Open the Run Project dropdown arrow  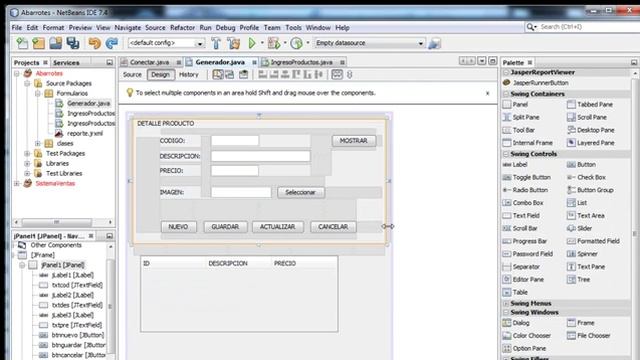click(x=262, y=43)
